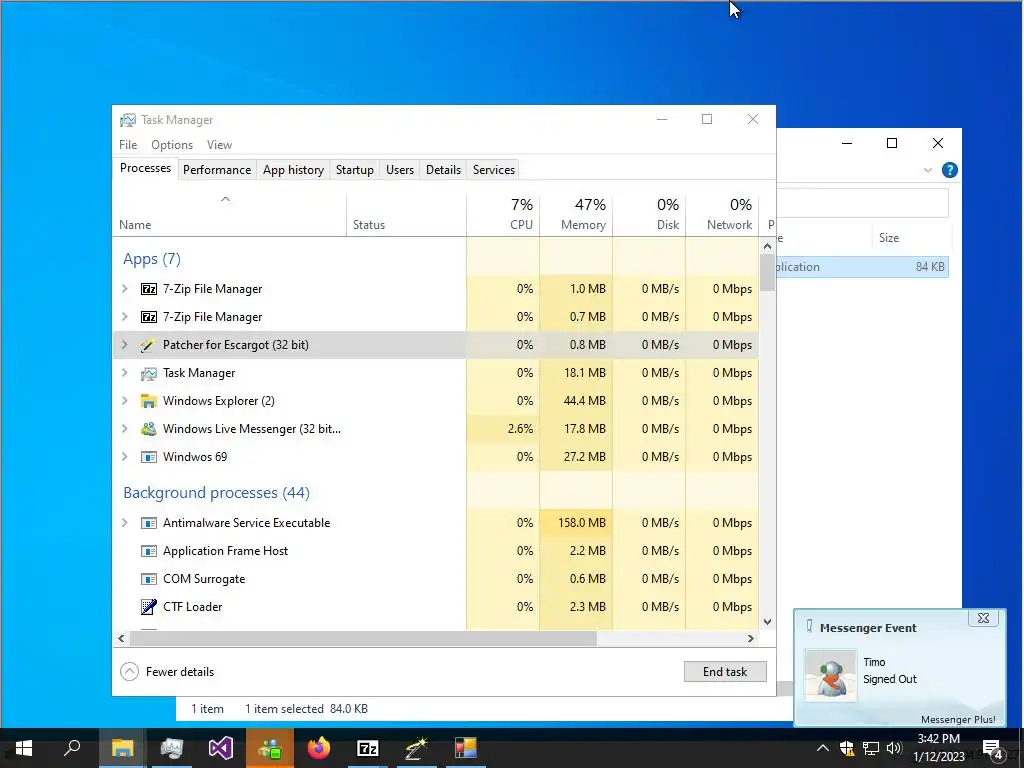Open File Explorer from the taskbar
The height and width of the screenshot is (768, 1024).
122,748
